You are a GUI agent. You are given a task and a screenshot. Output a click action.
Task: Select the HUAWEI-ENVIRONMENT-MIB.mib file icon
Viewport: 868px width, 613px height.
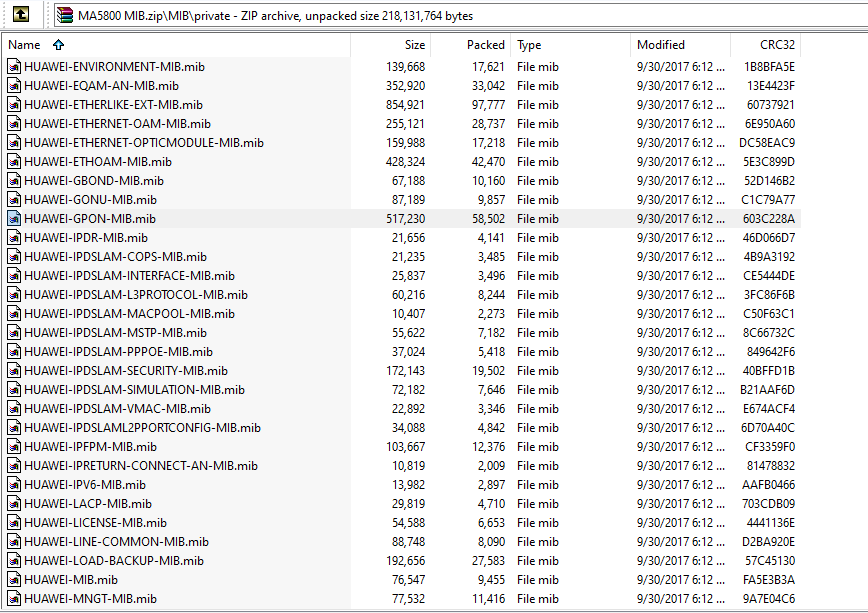click(14, 67)
